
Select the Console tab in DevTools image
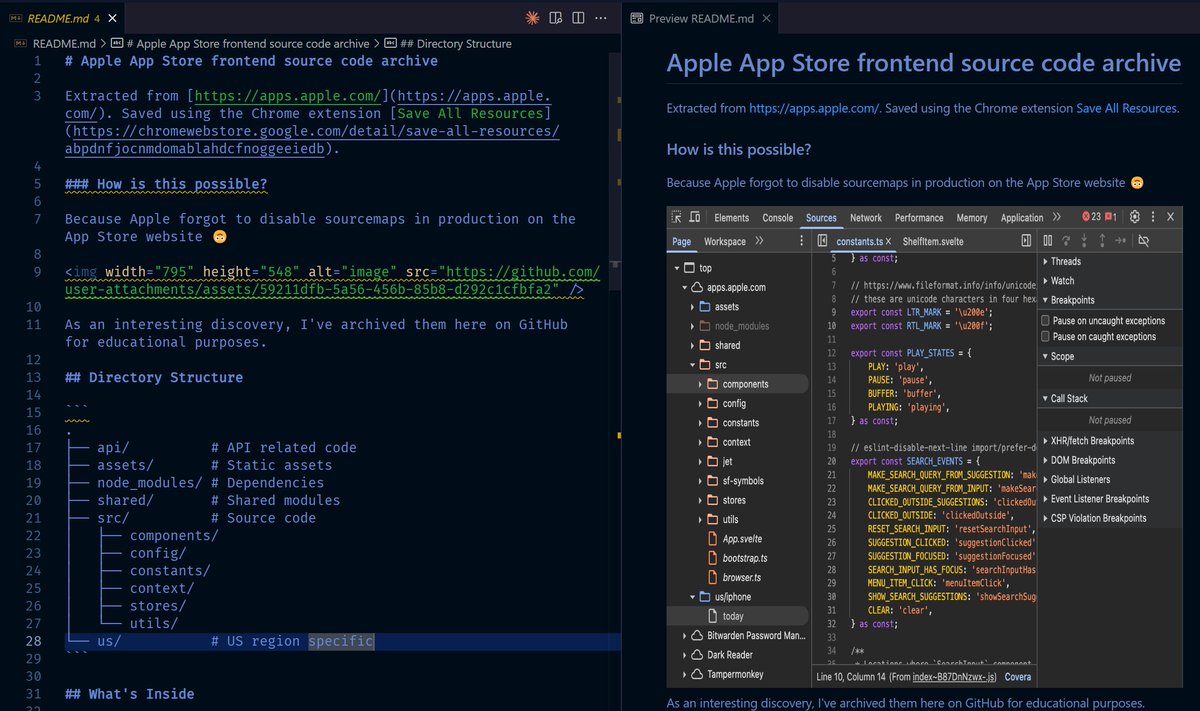pyautogui.click(x=777, y=217)
